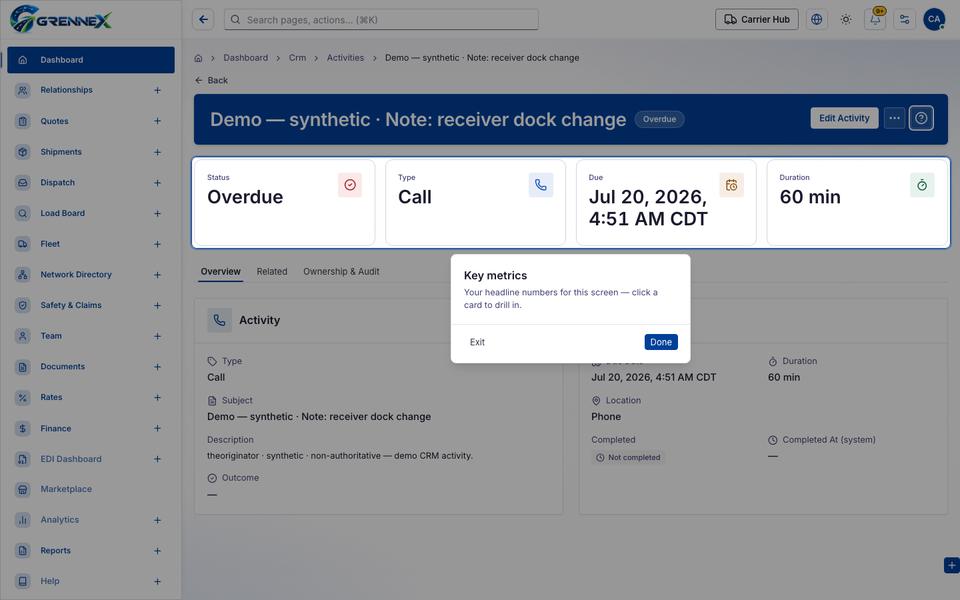Expand the Relationships sidebar section
The image size is (960, 600).
point(157,91)
